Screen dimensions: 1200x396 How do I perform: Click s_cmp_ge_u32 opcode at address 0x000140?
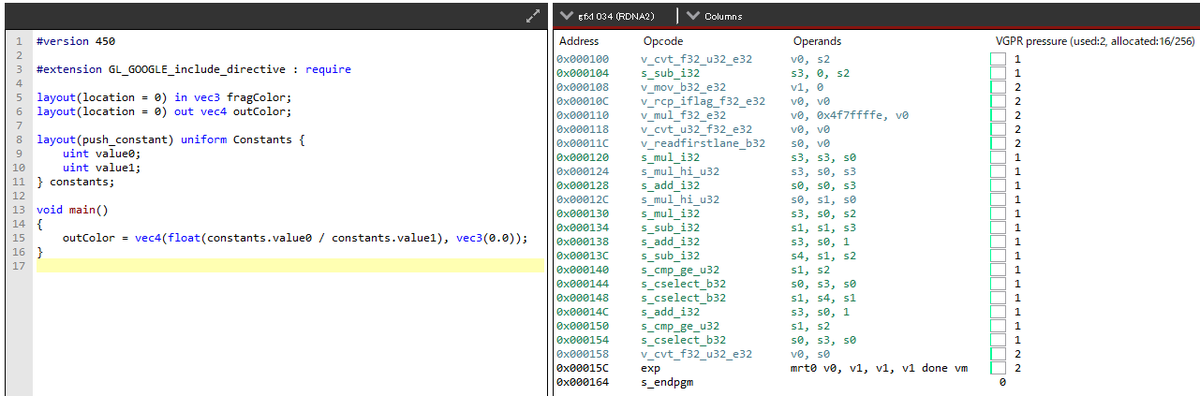tap(680, 269)
